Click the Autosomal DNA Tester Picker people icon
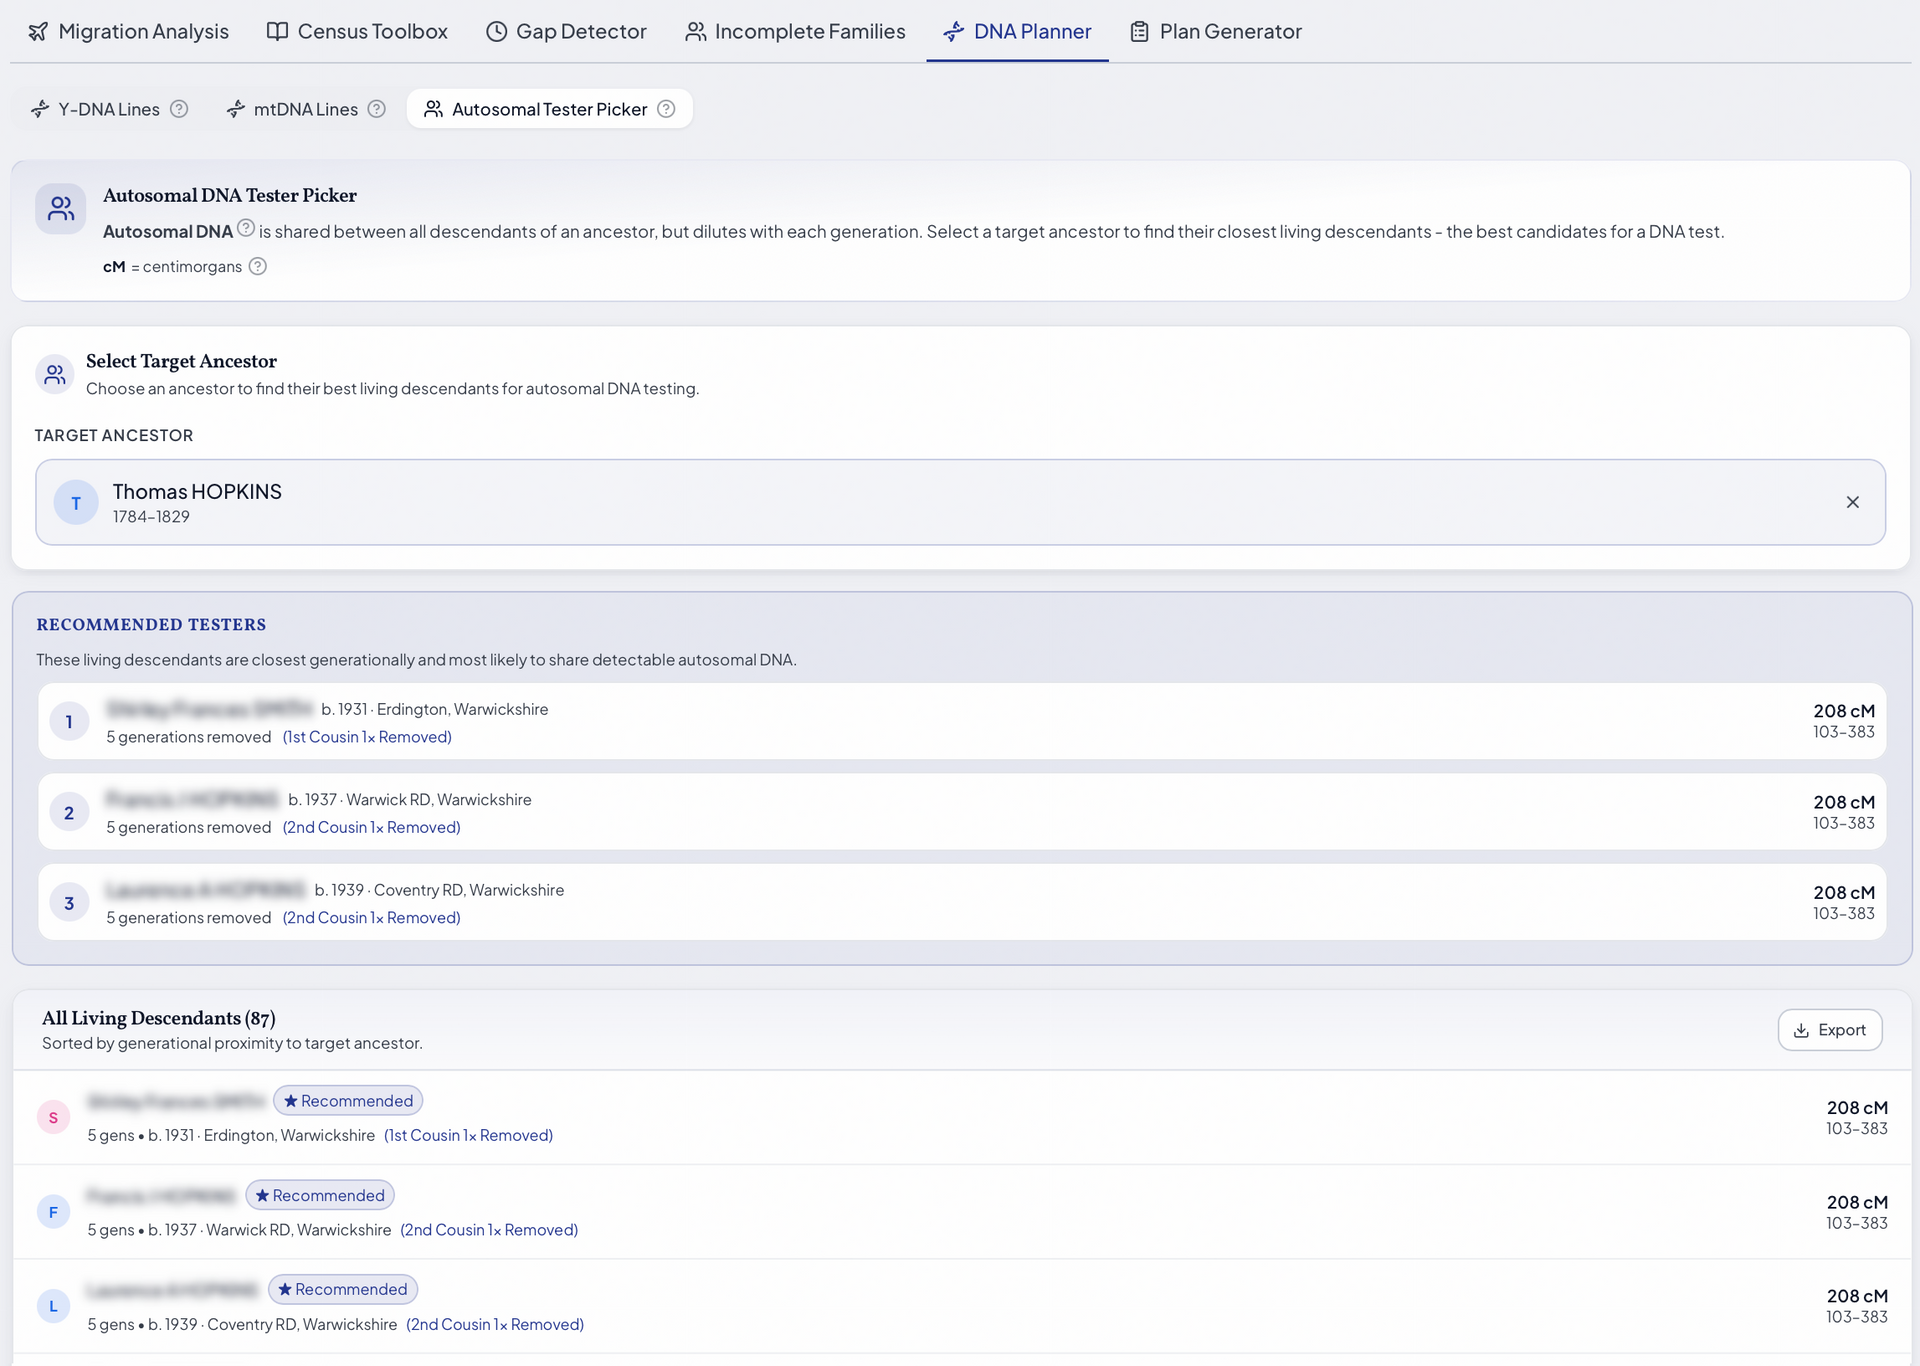This screenshot has width=1920, height=1366. (61, 208)
